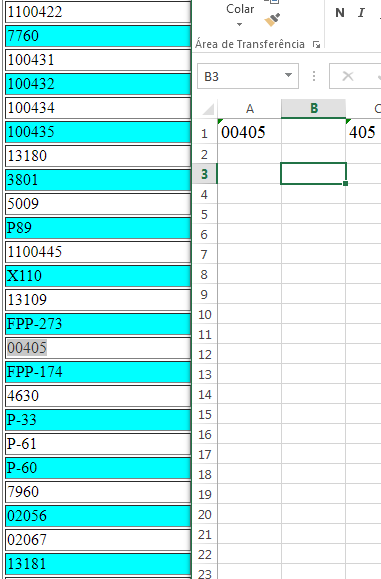Click the fill handle of cell B3

tap(346, 184)
